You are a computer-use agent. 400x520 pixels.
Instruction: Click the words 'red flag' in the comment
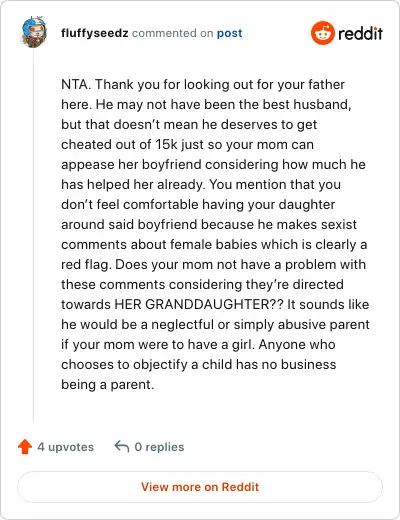[x=85, y=265]
